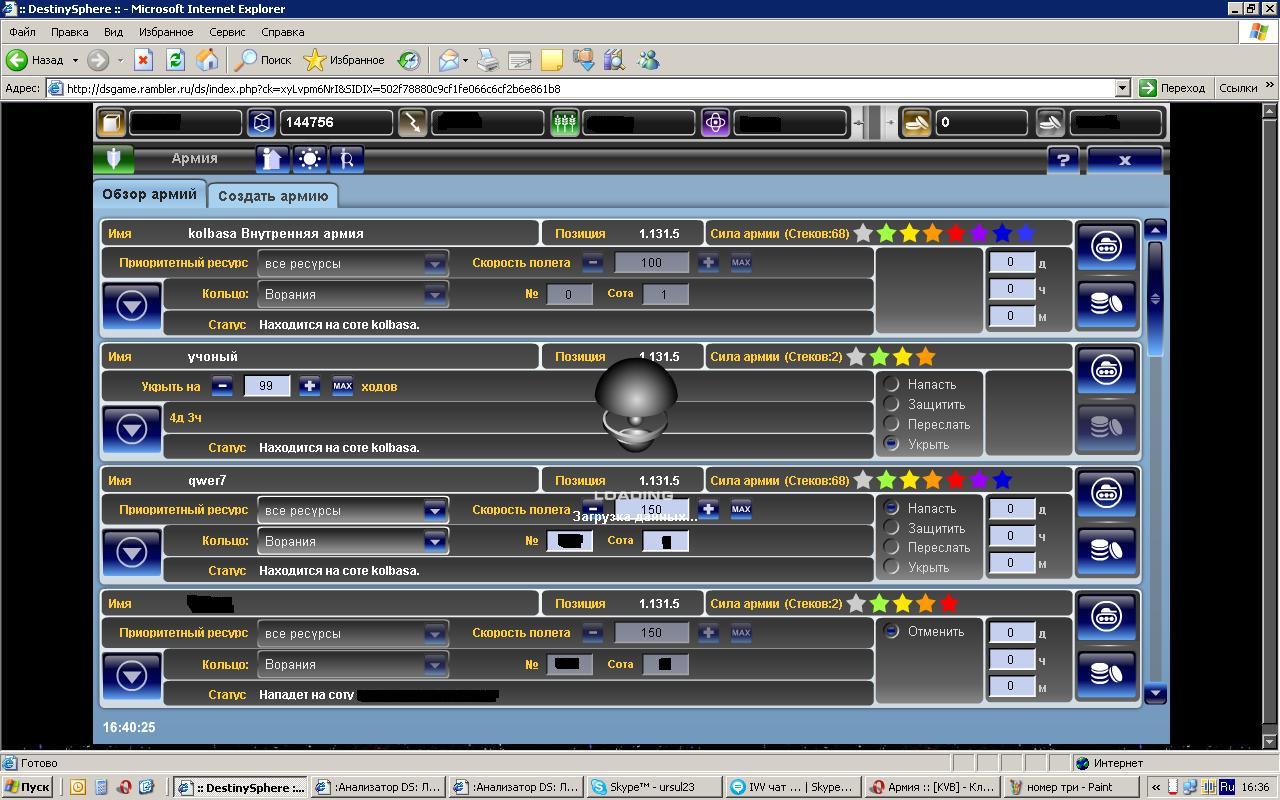Image resolution: width=1280 pixels, height=800 pixels.
Task: Click the coins icon for kolbasa army
Action: point(1106,304)
